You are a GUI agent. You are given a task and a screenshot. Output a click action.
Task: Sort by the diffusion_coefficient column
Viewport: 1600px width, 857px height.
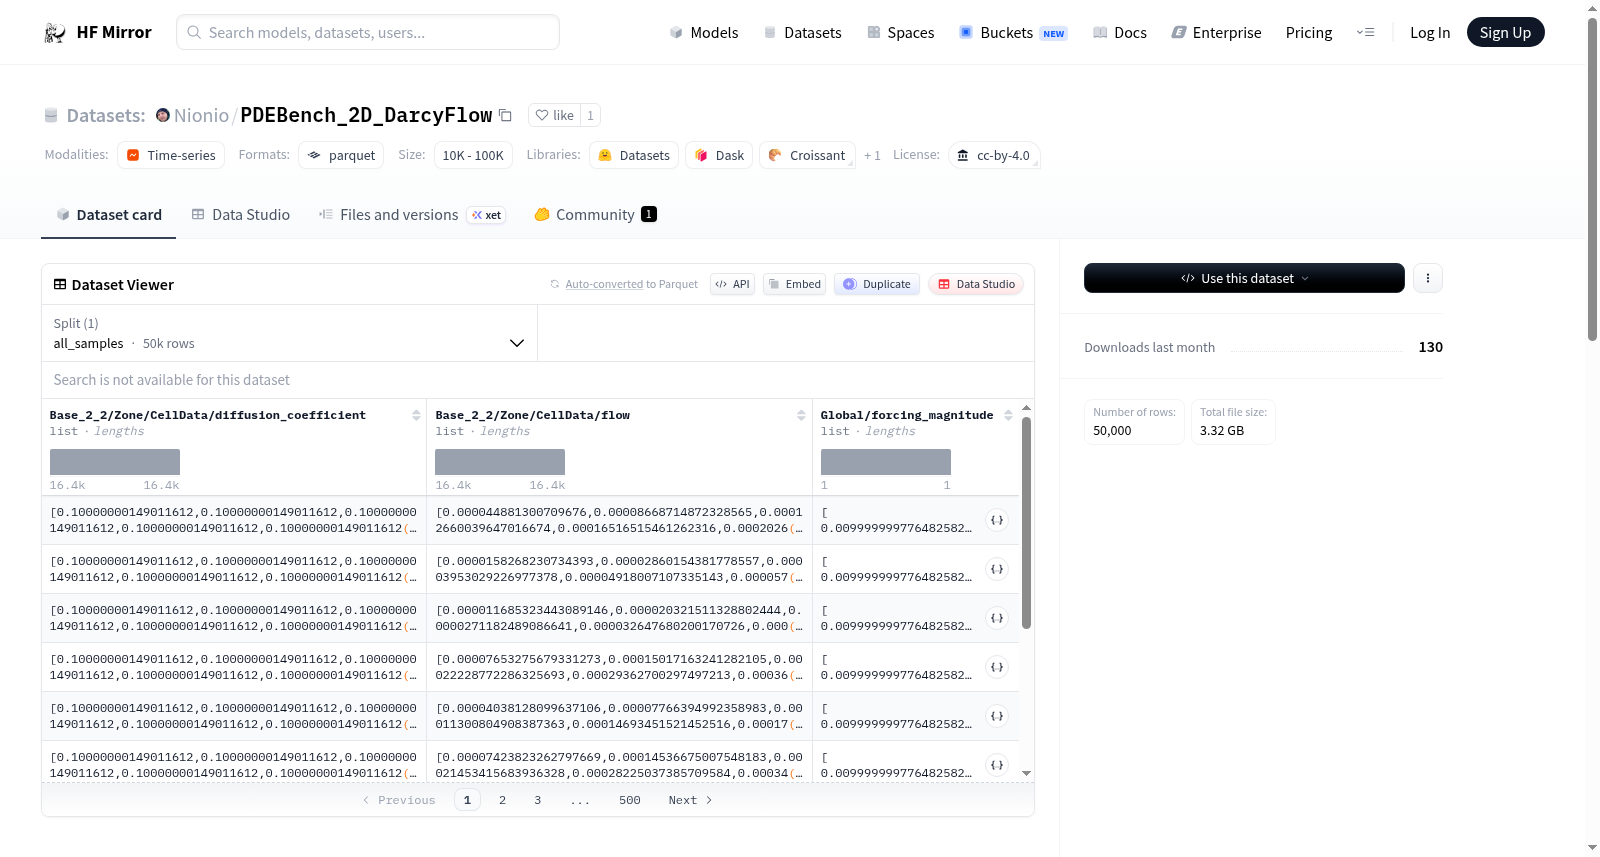point(416,415)
